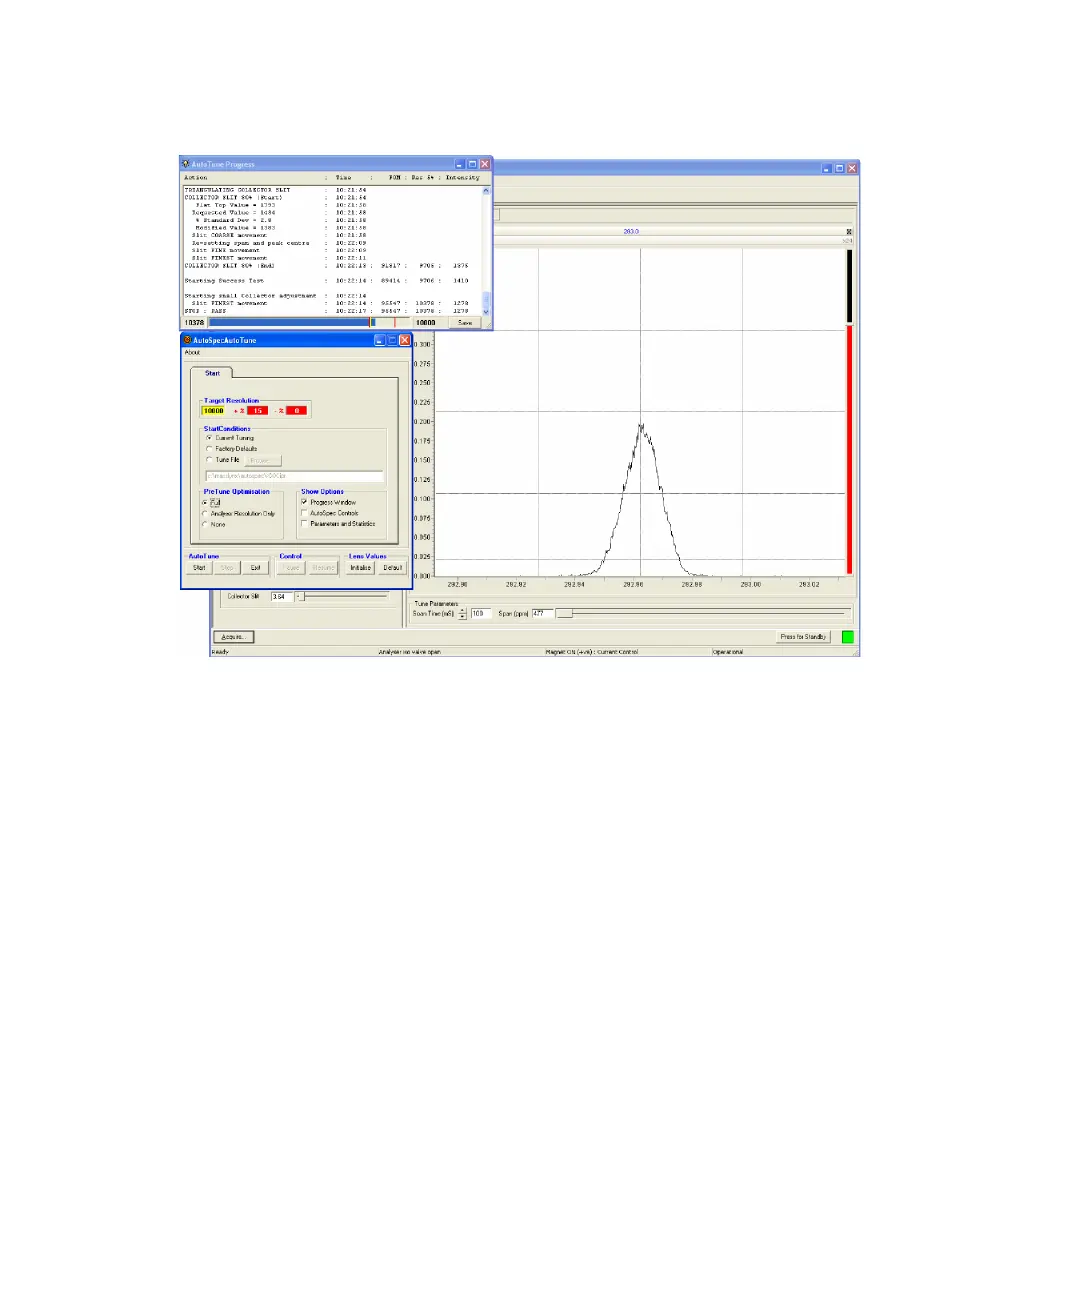Screen dimensions: 1080x1296
Task: Click the AutoTune Progress window title icon
Action: tap(186, 164)
